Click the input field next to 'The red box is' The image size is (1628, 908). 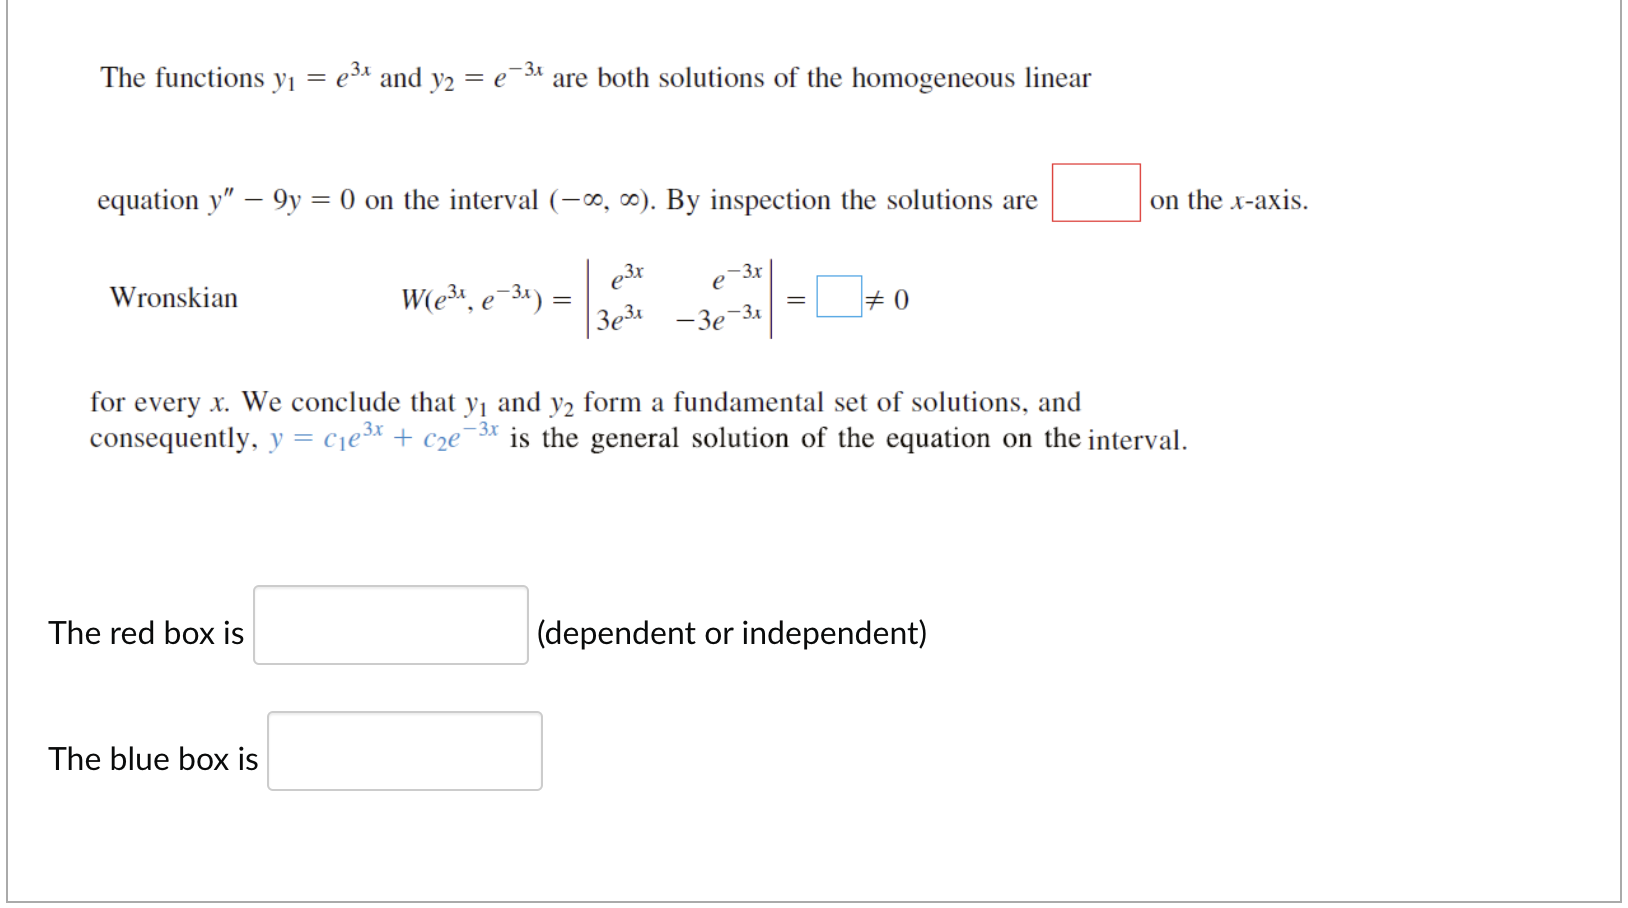point(390,624)
